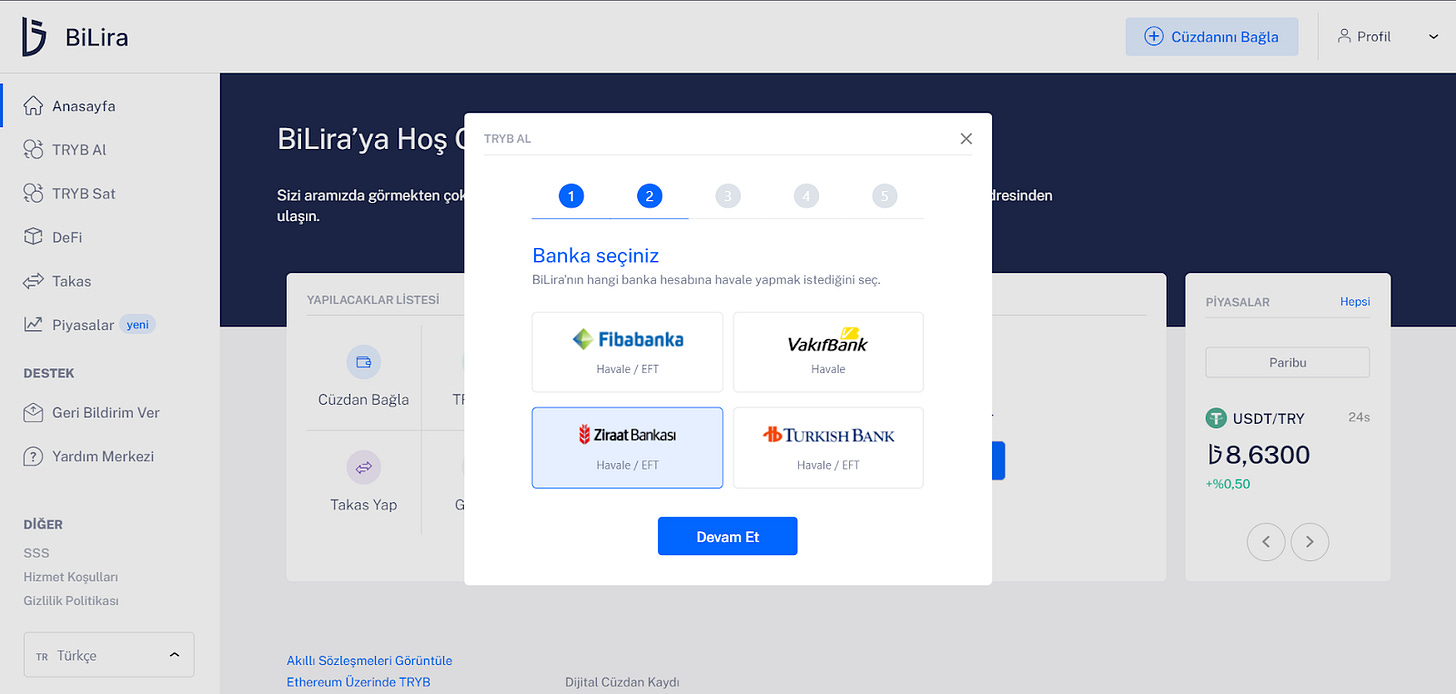The height and width of the screenshot is (694, 1456).
Task: Click the USDT Tether coin icon
Action: [1216, 418]
